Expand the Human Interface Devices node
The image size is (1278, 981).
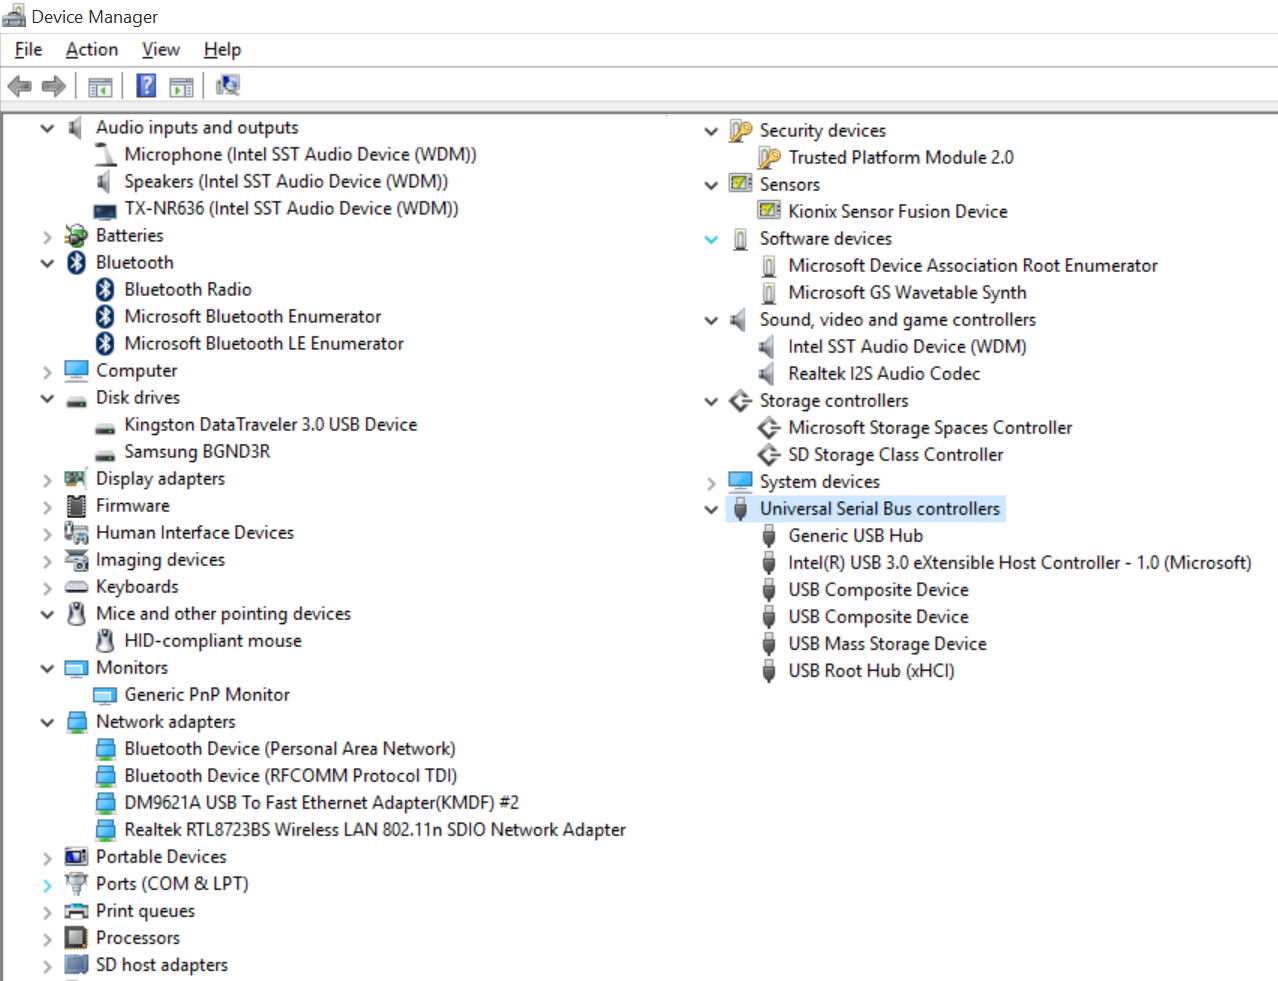point(47,534)
